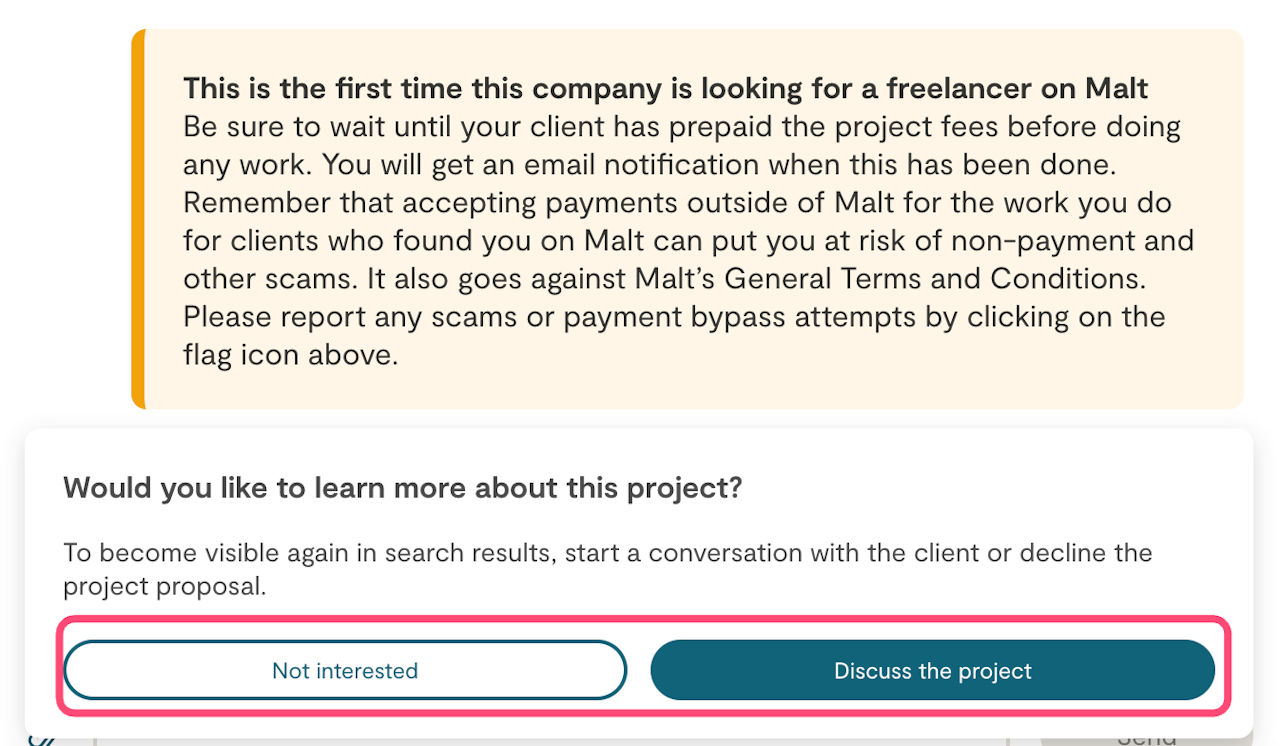Click 'Please report any scams' sentence start
This screenshot has height=746, width=1280.
click(x=352, y=317)
